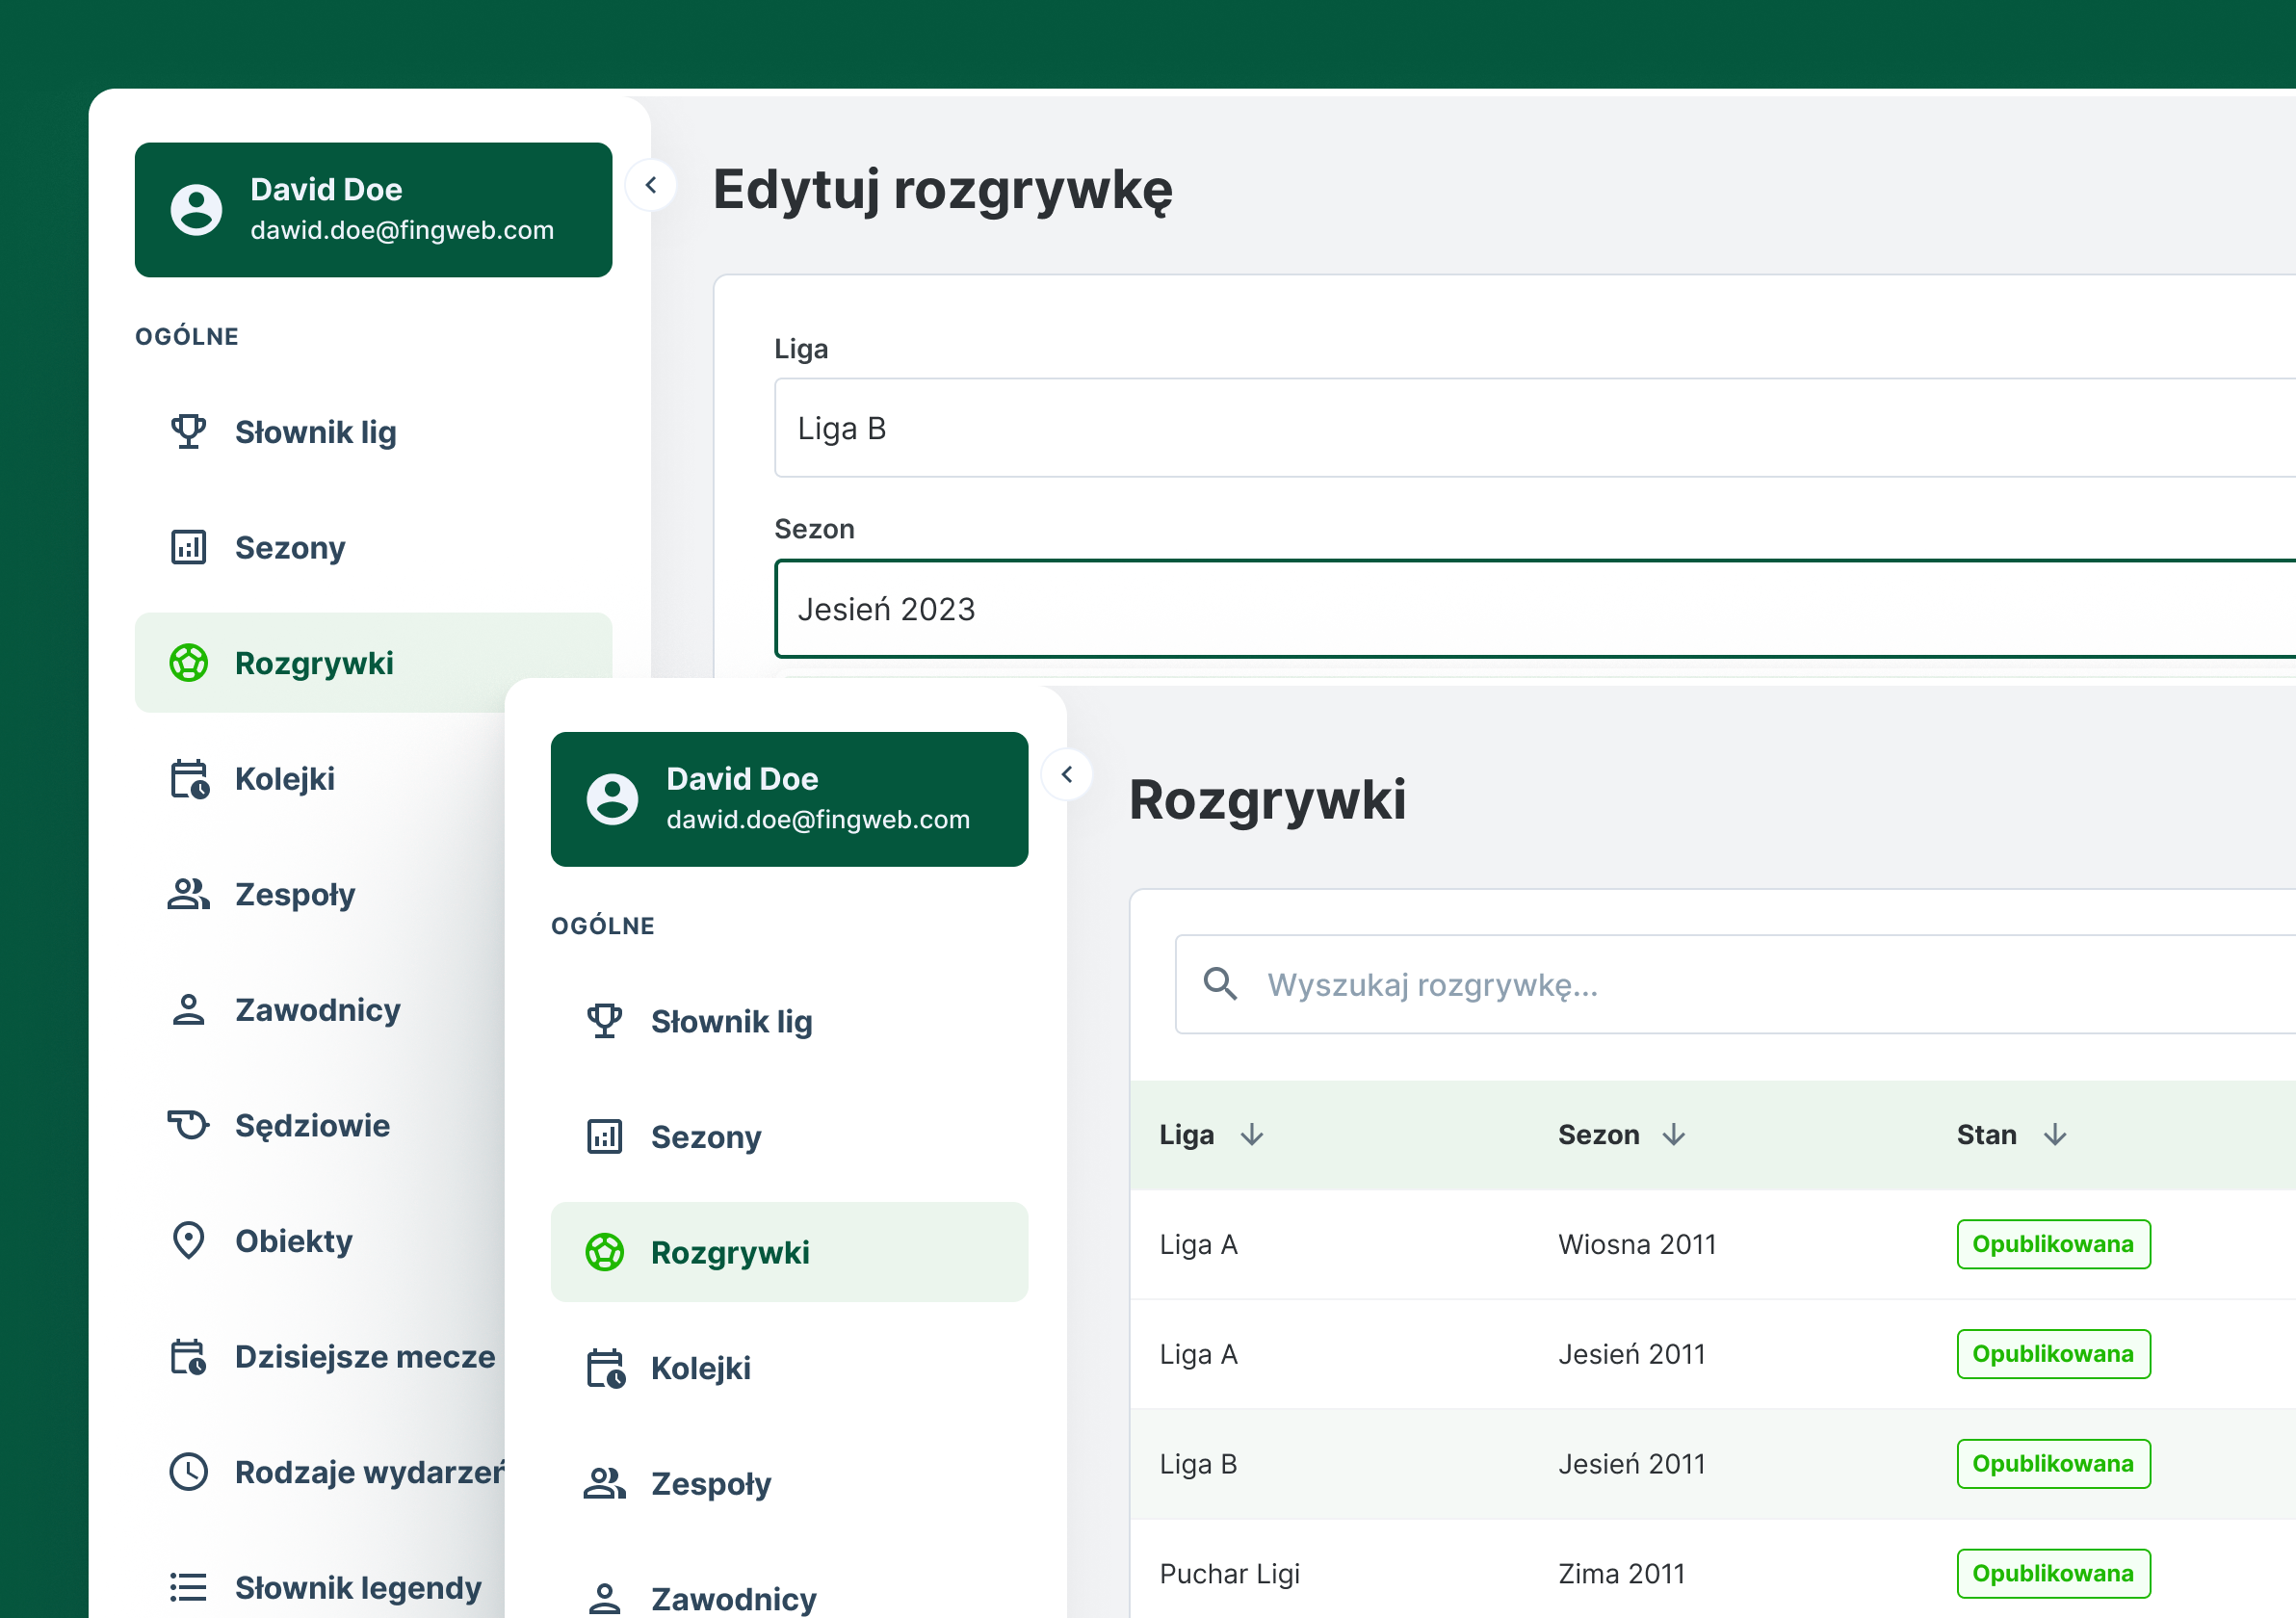
Task: Sort table by Sezon column arrow
Action: pos(1674,1135)
